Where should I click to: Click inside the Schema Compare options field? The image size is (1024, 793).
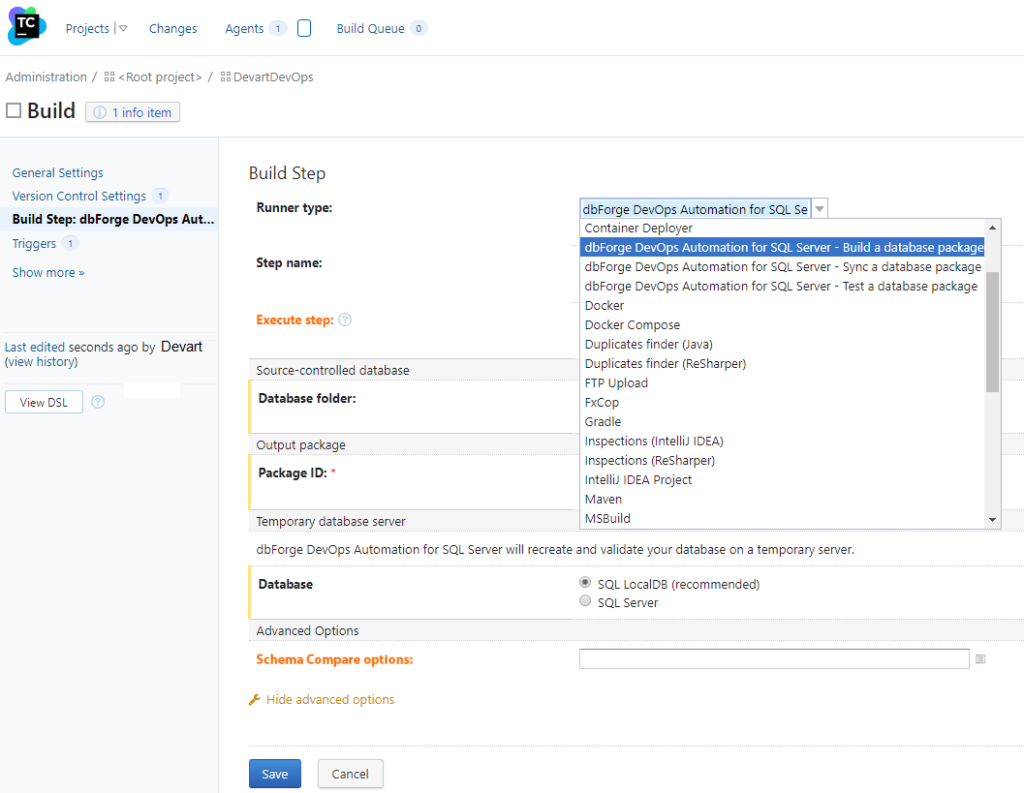point(773,658)
